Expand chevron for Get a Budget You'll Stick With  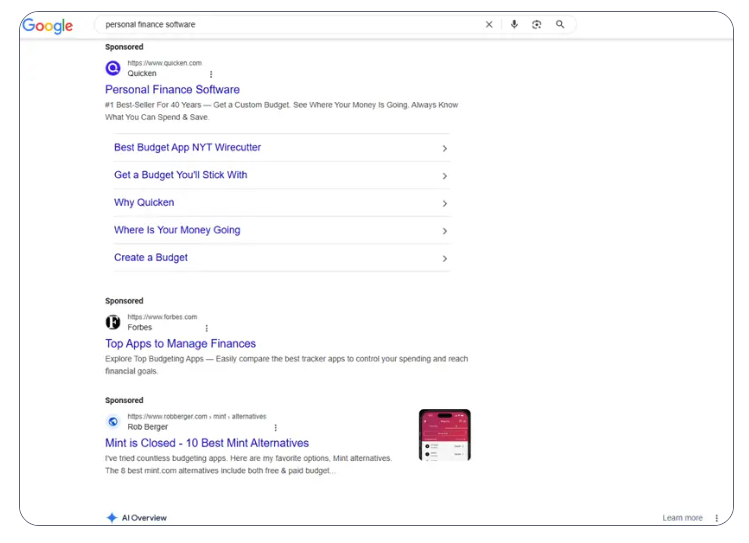[x=444, y=176]
